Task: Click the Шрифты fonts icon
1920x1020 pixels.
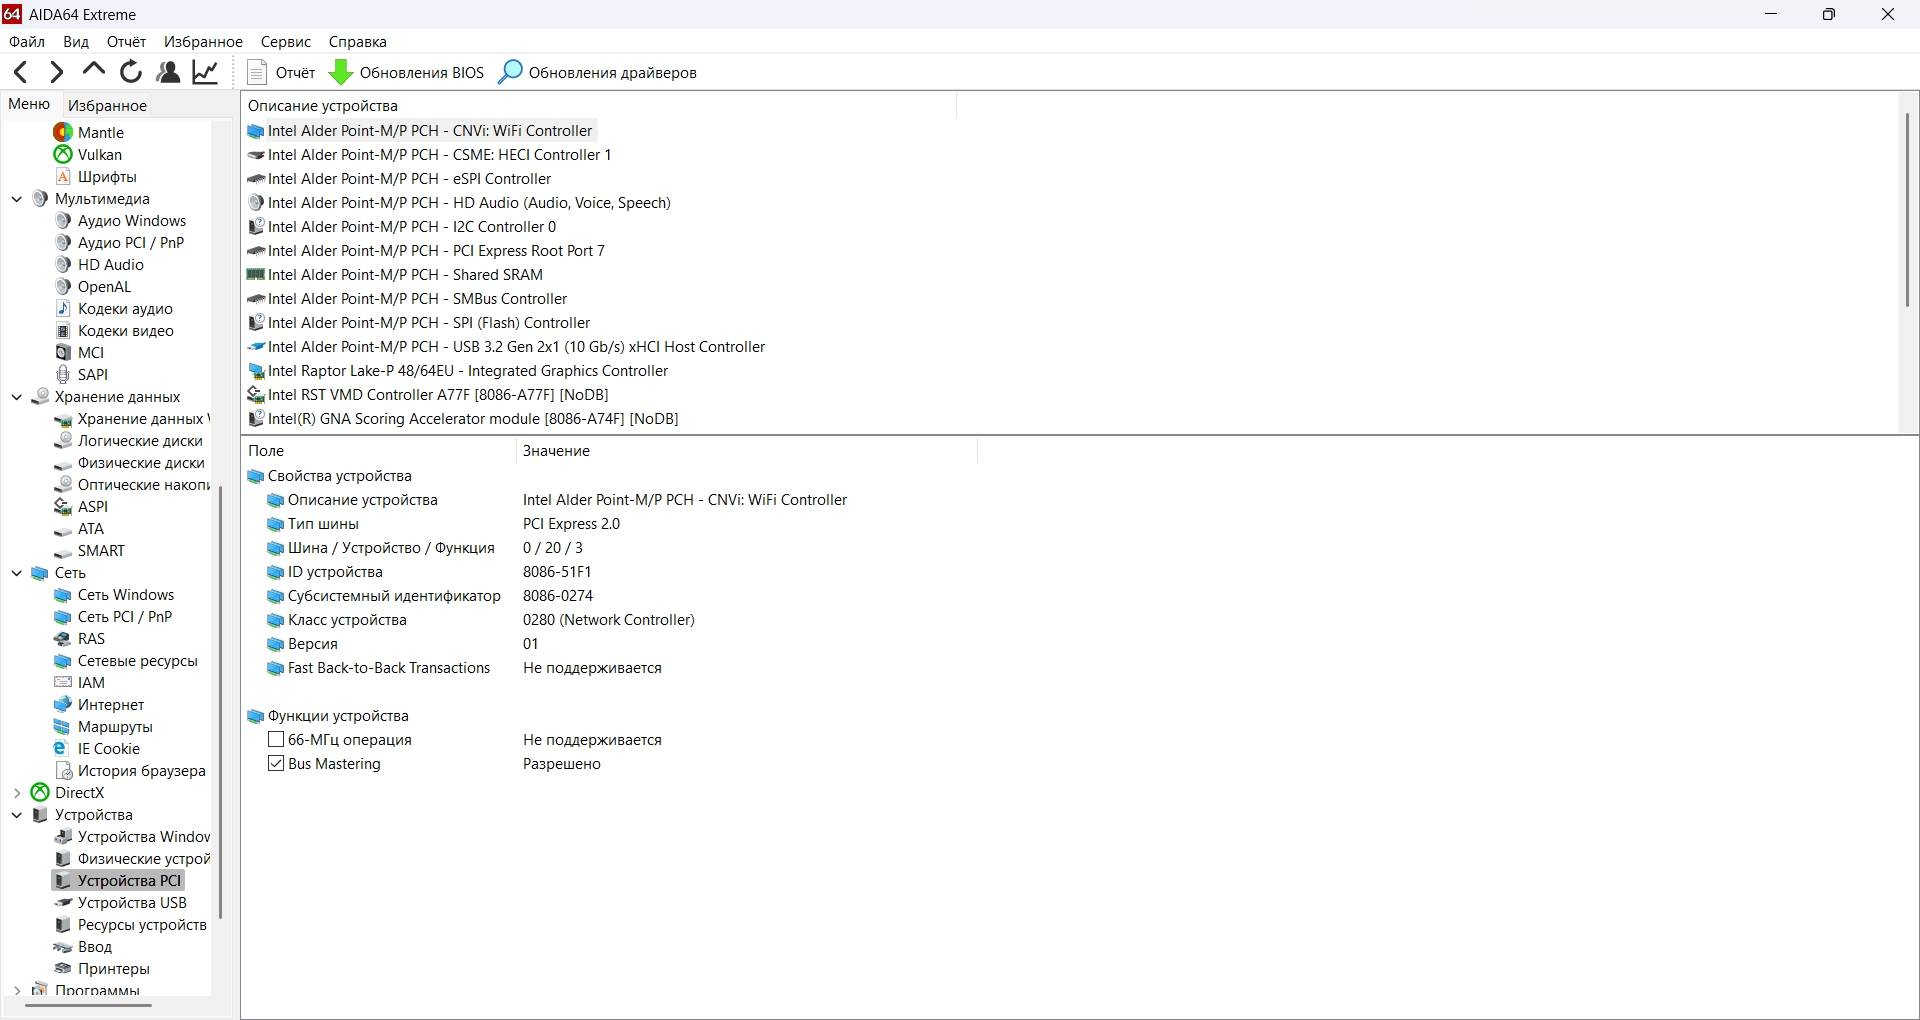Action: [x=63, y=176]
